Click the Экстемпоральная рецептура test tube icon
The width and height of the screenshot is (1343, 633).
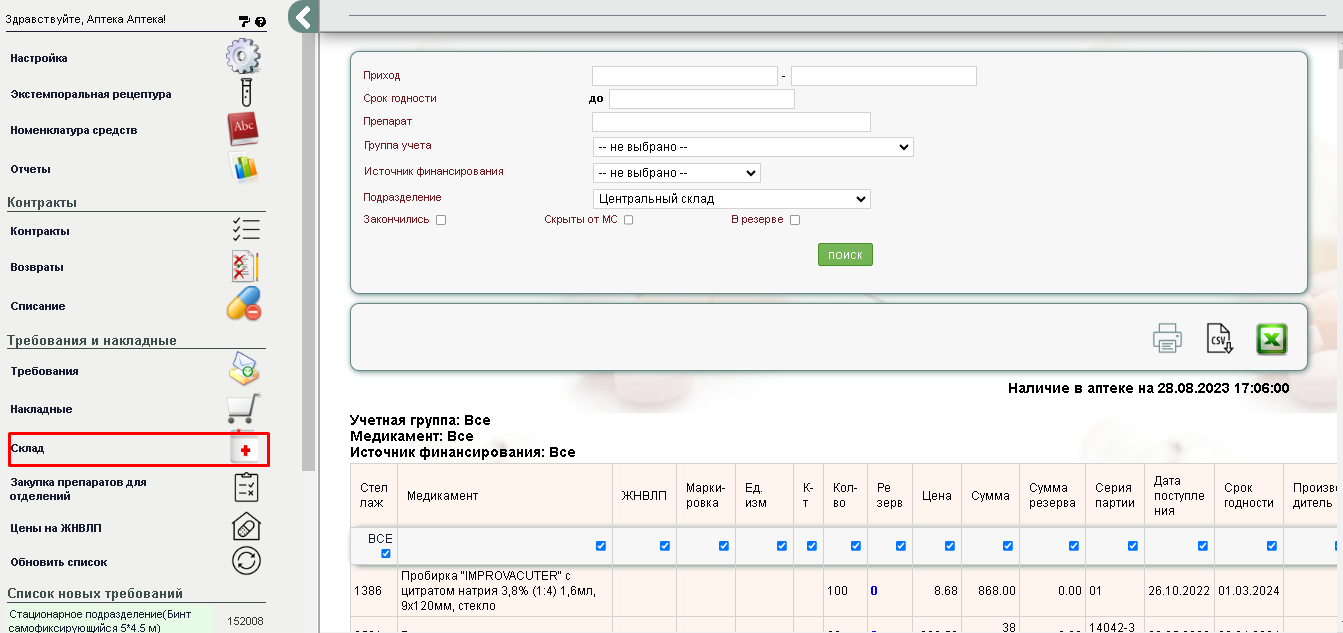click(x=245, y=93)
